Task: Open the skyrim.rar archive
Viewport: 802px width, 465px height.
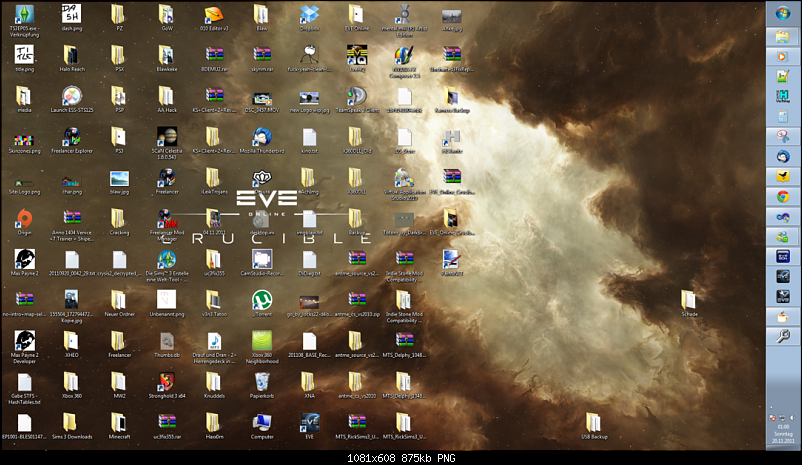Action: click(x=262, y=58)
